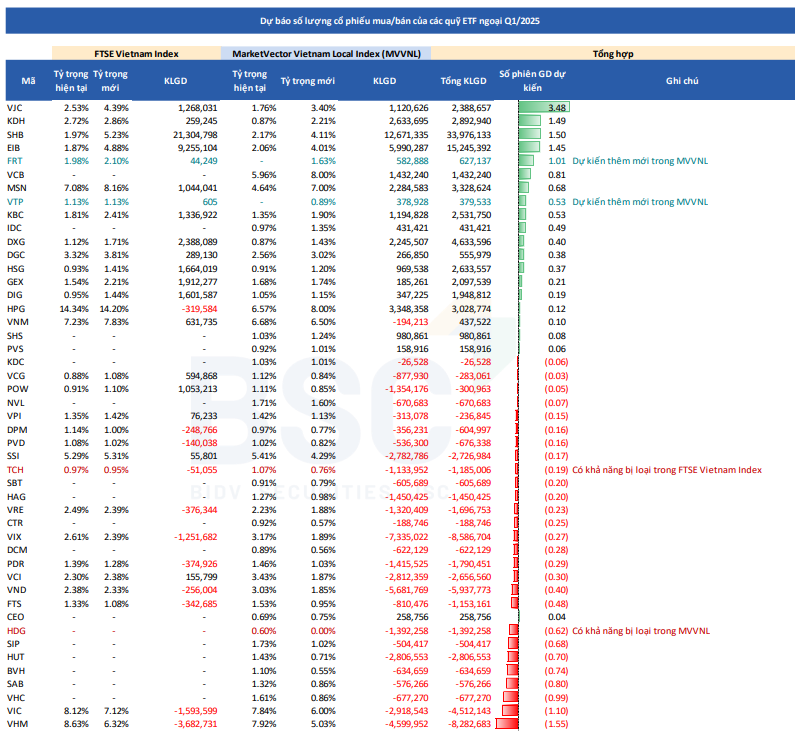Click ticker cell 'SHS'
Image resolution: width=797 pixels, height=733 pixels.
[15, 336]
